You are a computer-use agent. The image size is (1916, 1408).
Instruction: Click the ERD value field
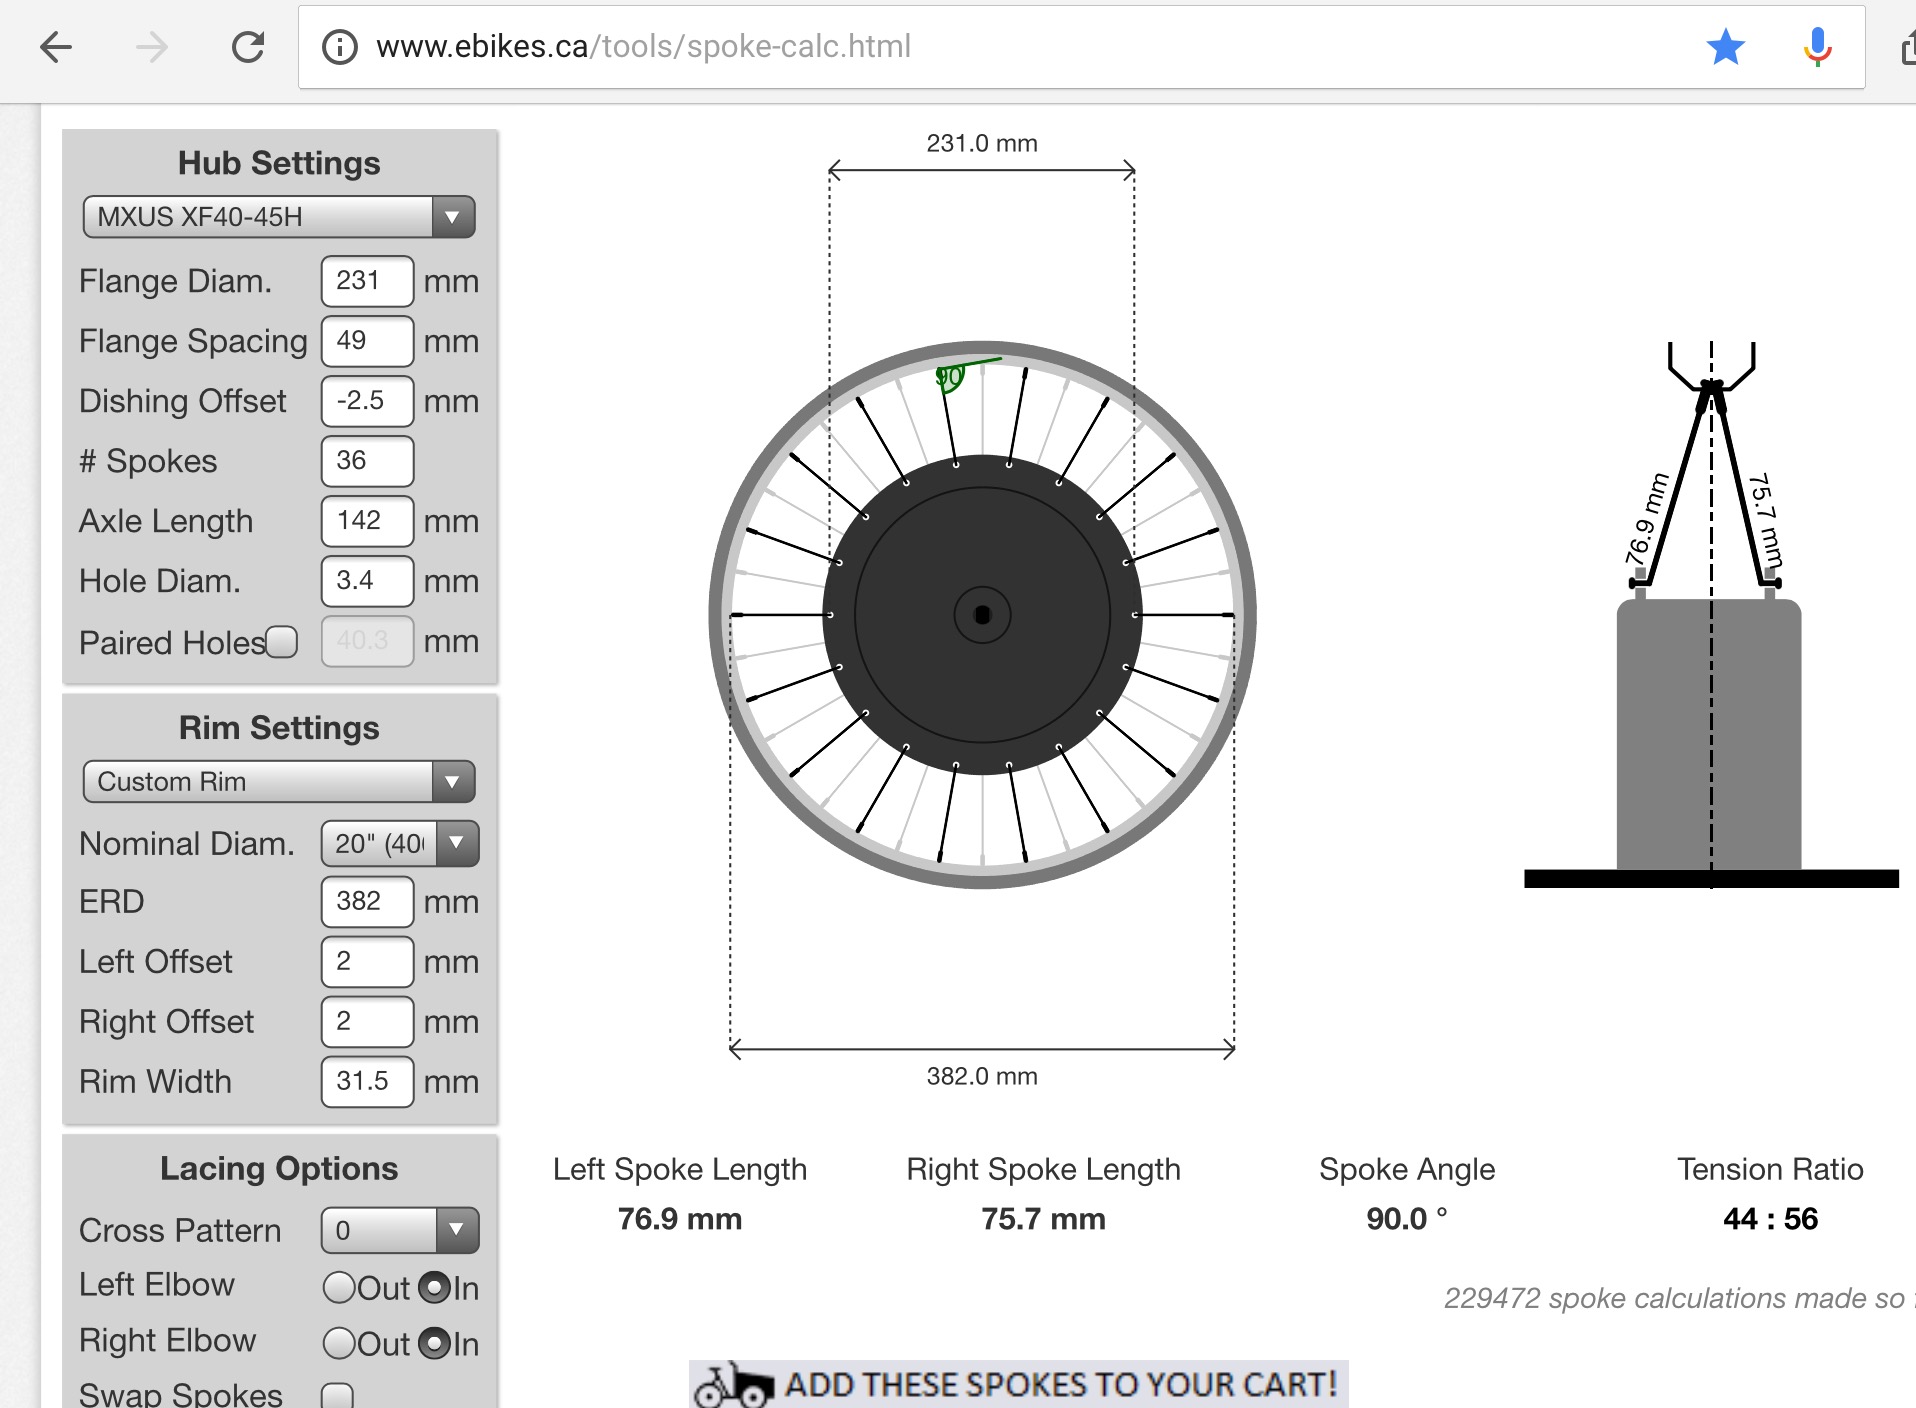[x=367, y=902]
